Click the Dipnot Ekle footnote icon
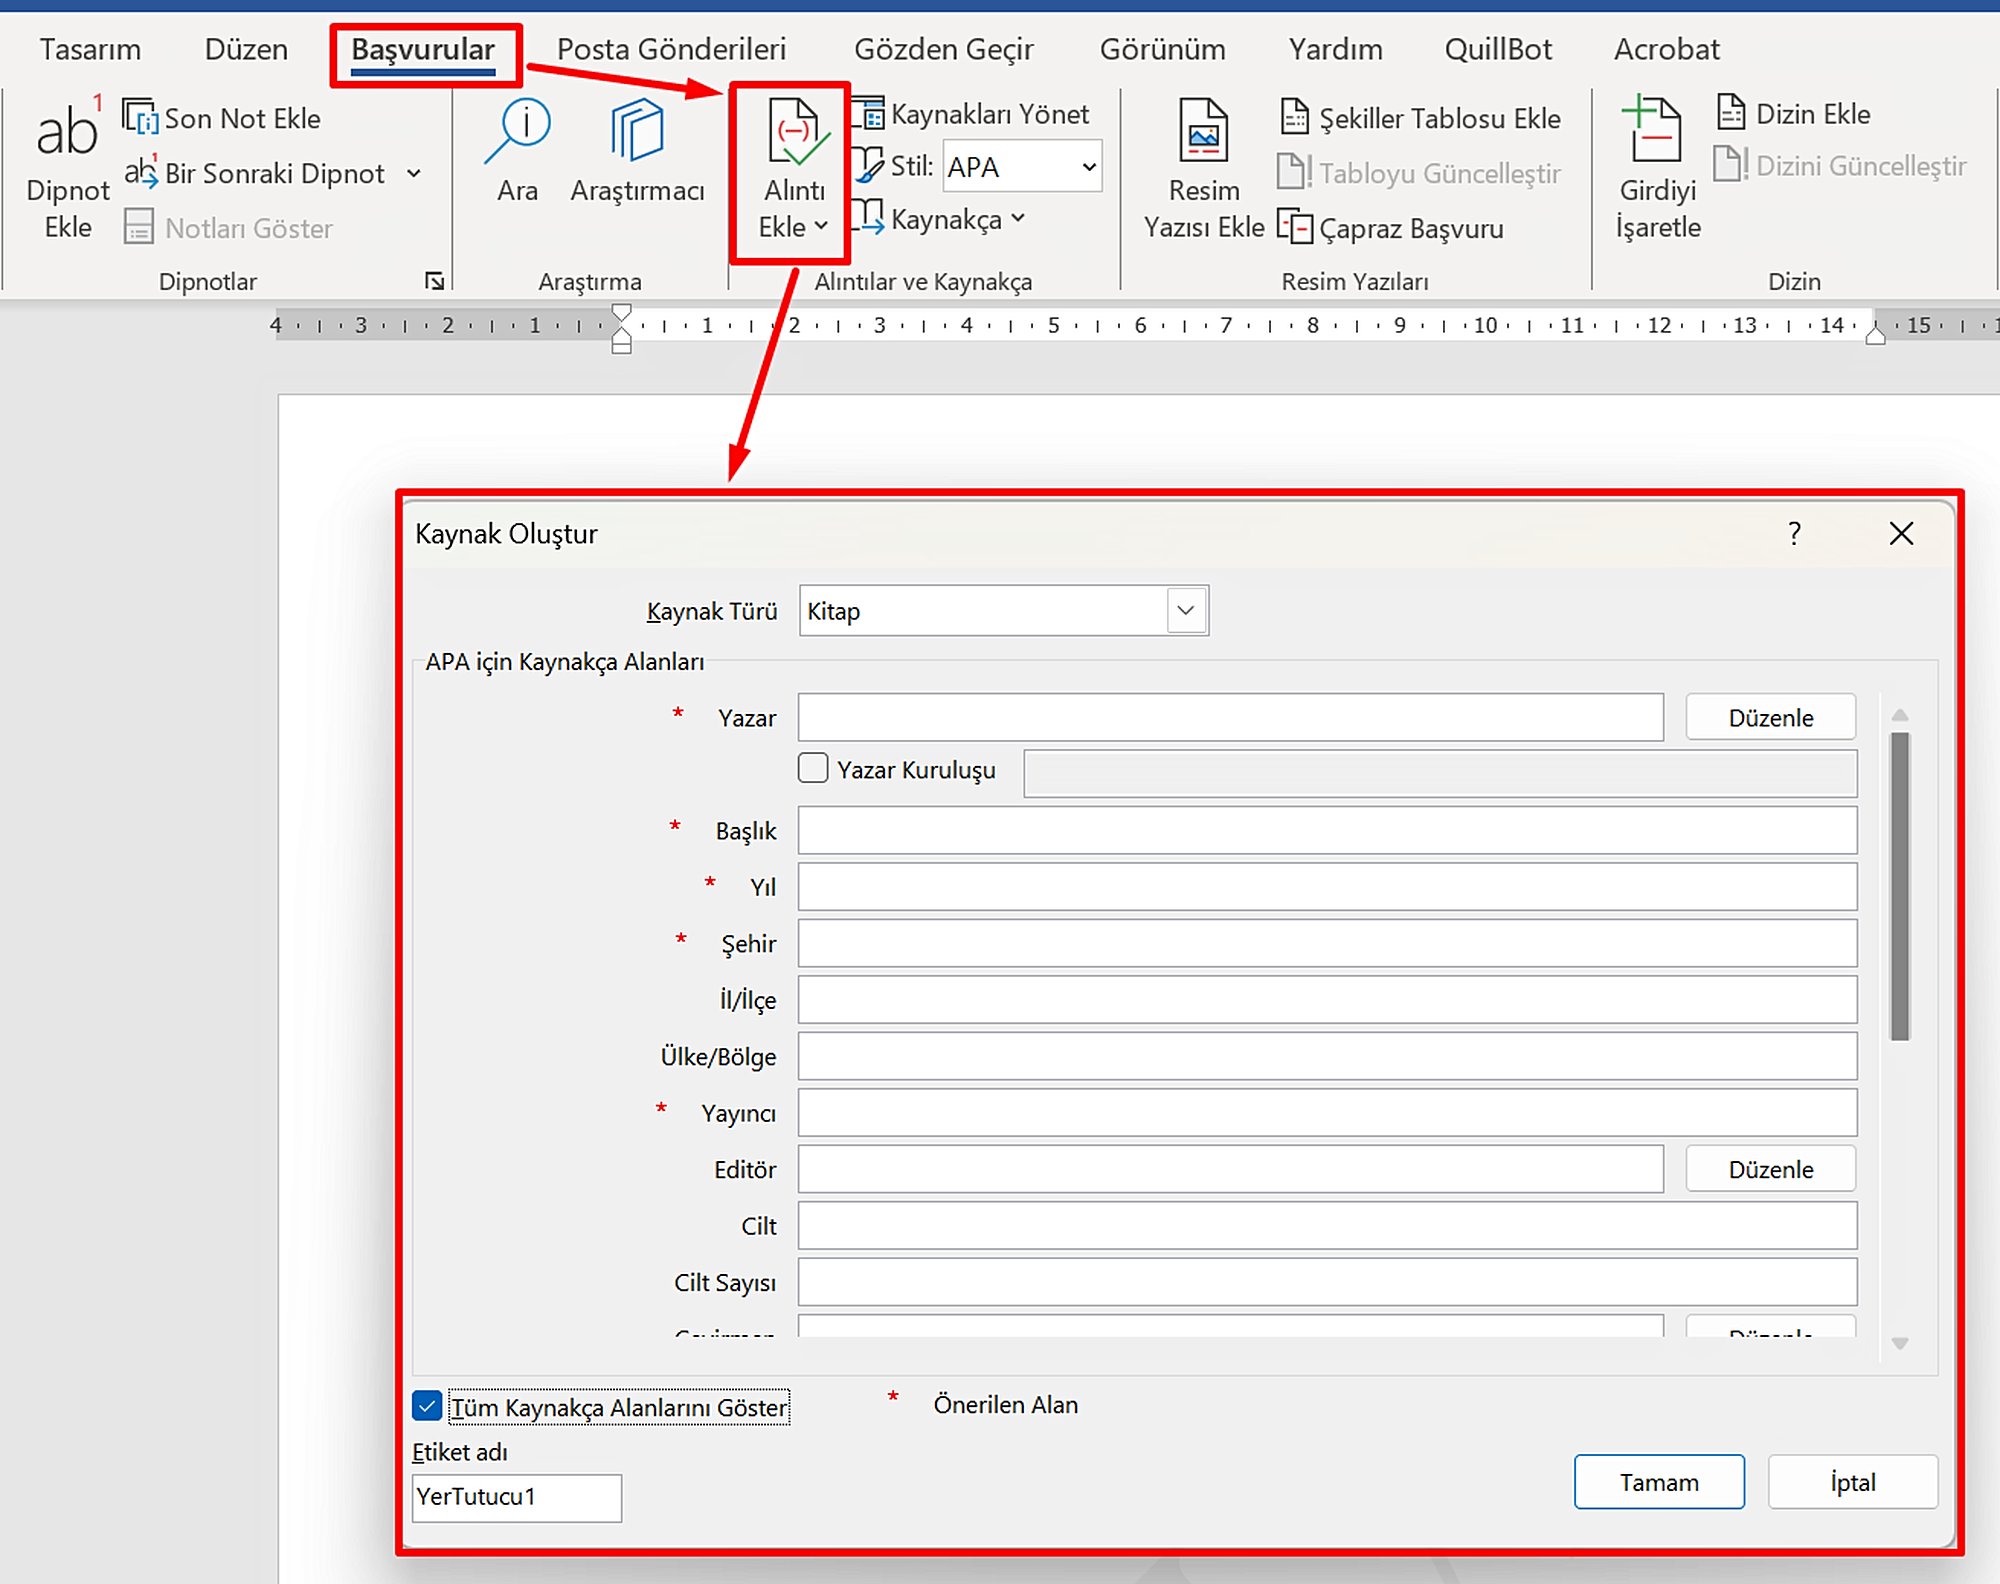2000x1584 pixels. (67, 131)
